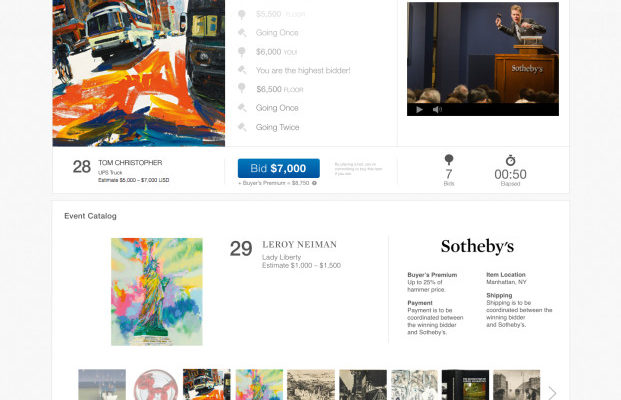621x400 pixels.
Task: Mute the live auction video audio
Action: [x=437, y=110]
